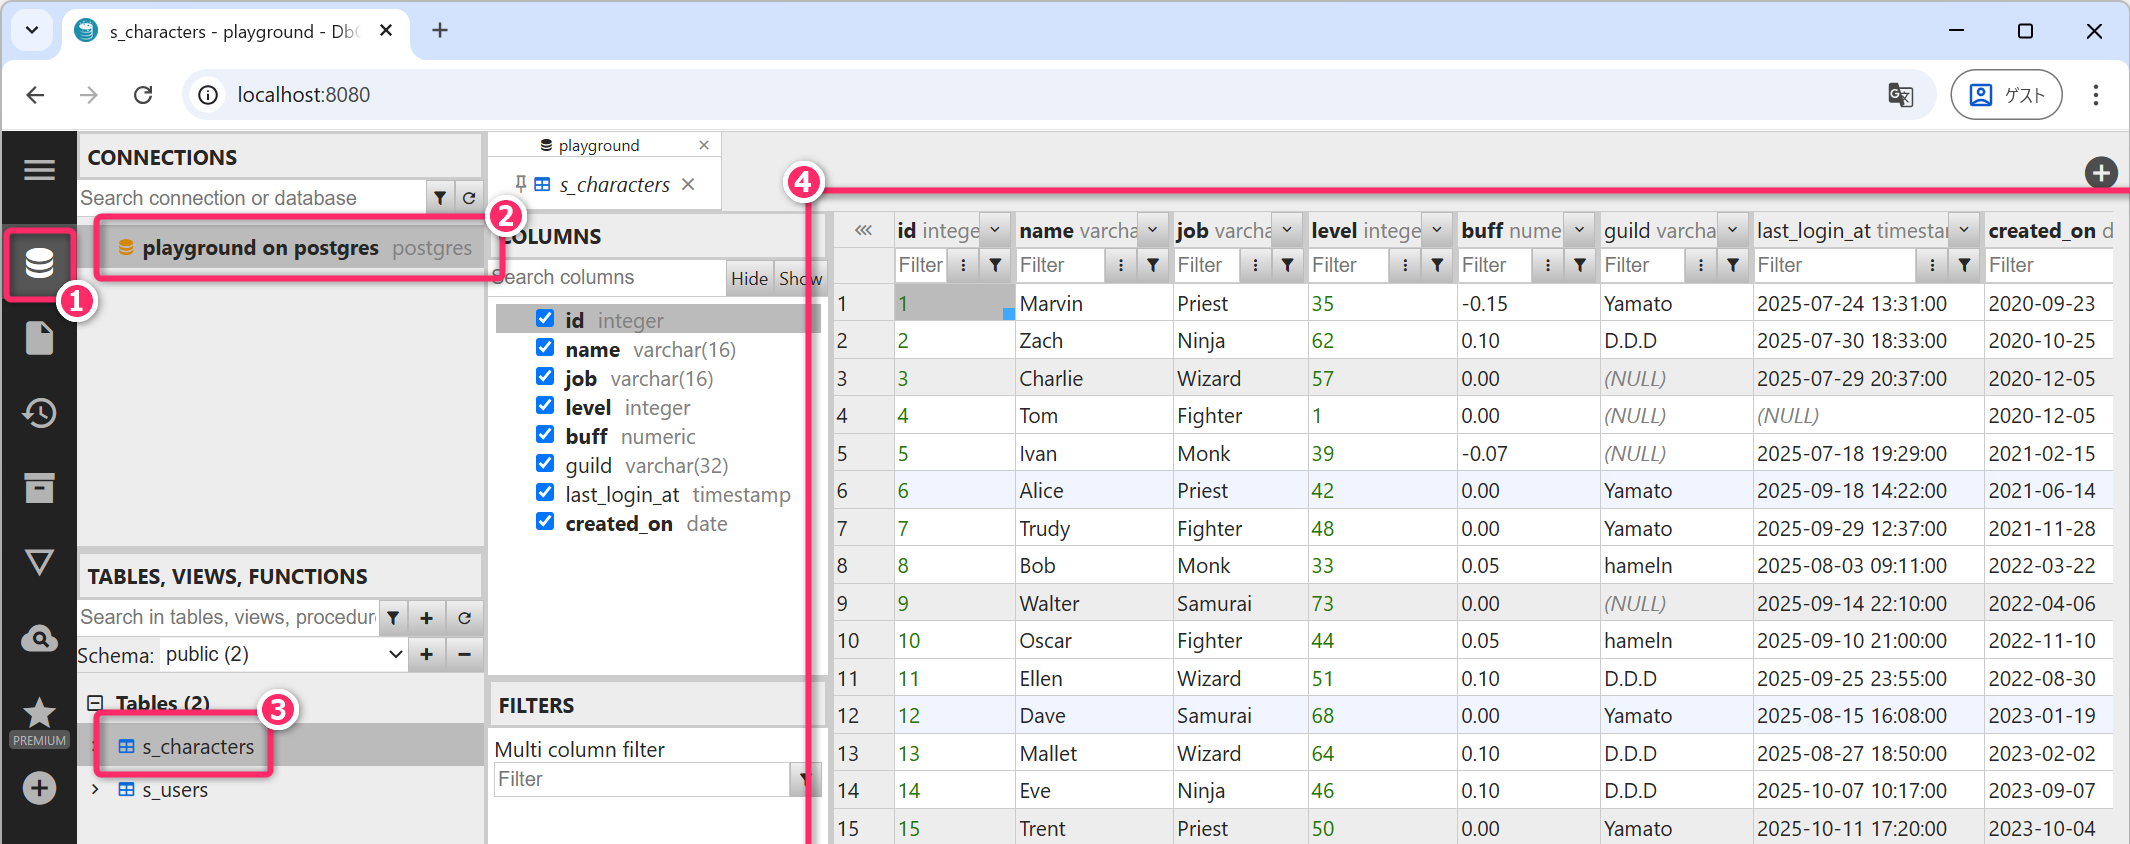Switch to the s_characters tab

click(x=613, y=185)
